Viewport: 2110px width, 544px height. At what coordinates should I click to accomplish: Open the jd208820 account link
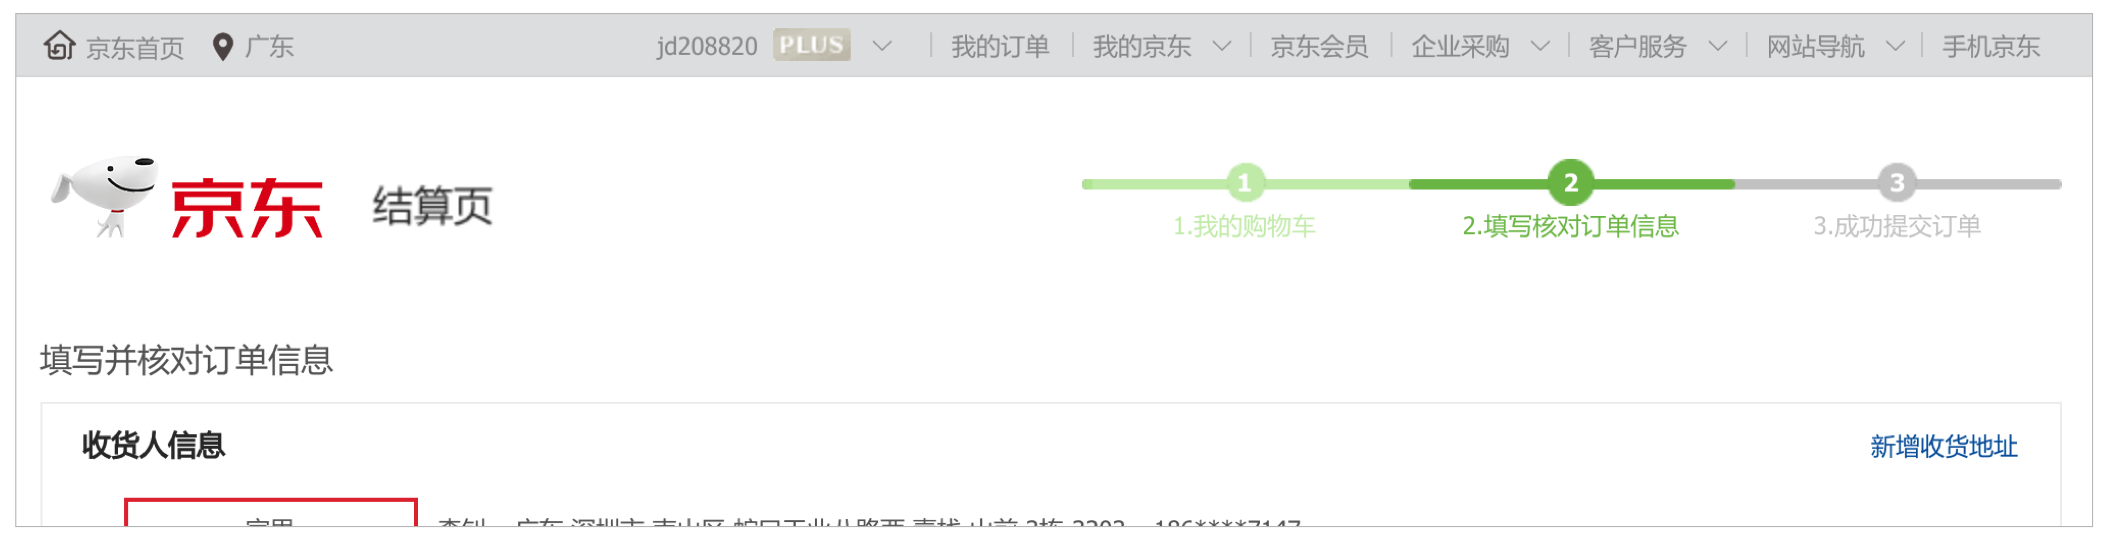pos(707,46)
